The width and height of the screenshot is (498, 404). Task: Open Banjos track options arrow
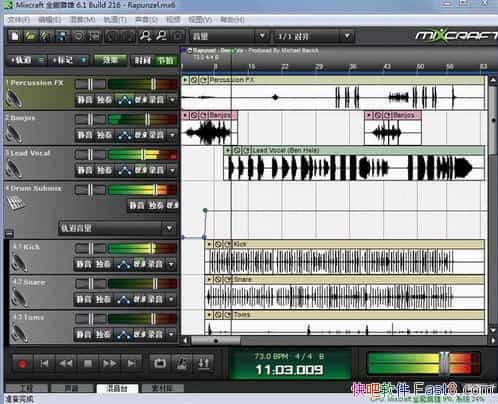(172, 135)
